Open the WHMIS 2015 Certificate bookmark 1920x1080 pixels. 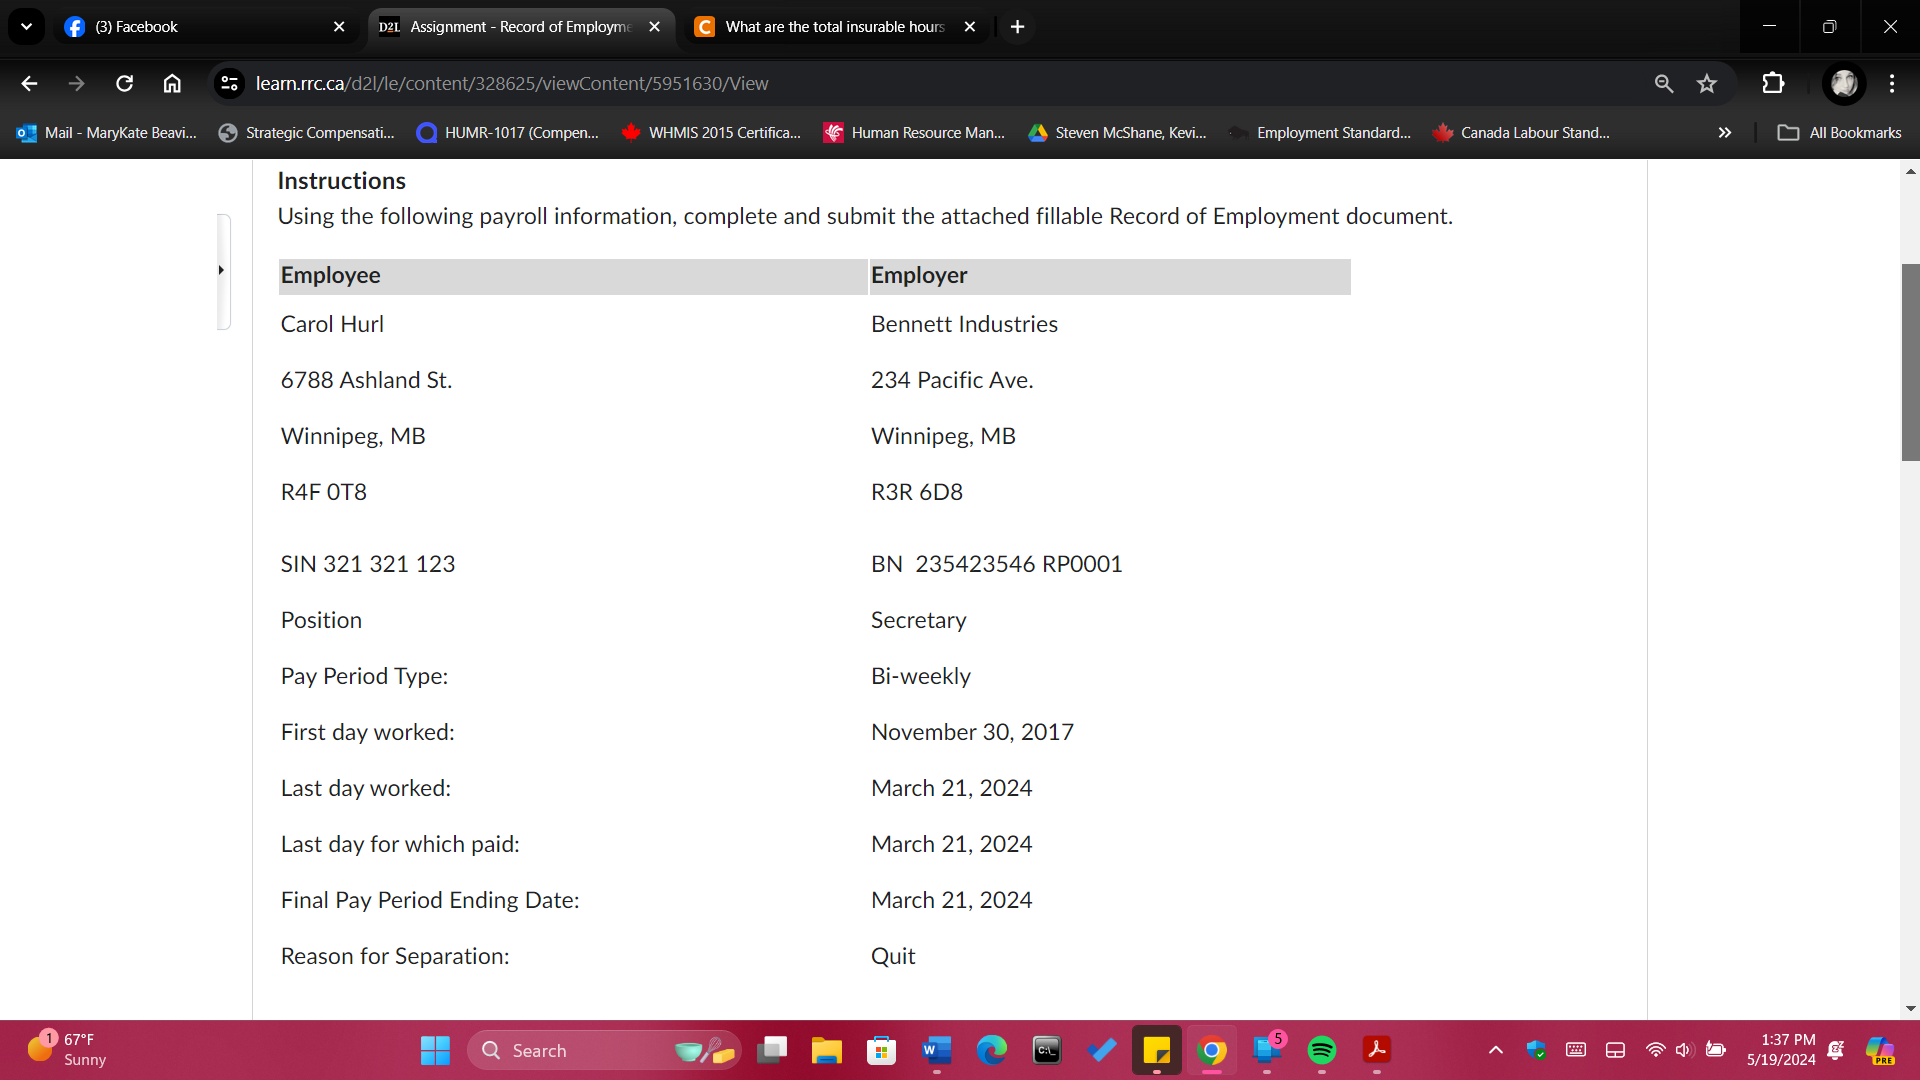tap(712, 132)
